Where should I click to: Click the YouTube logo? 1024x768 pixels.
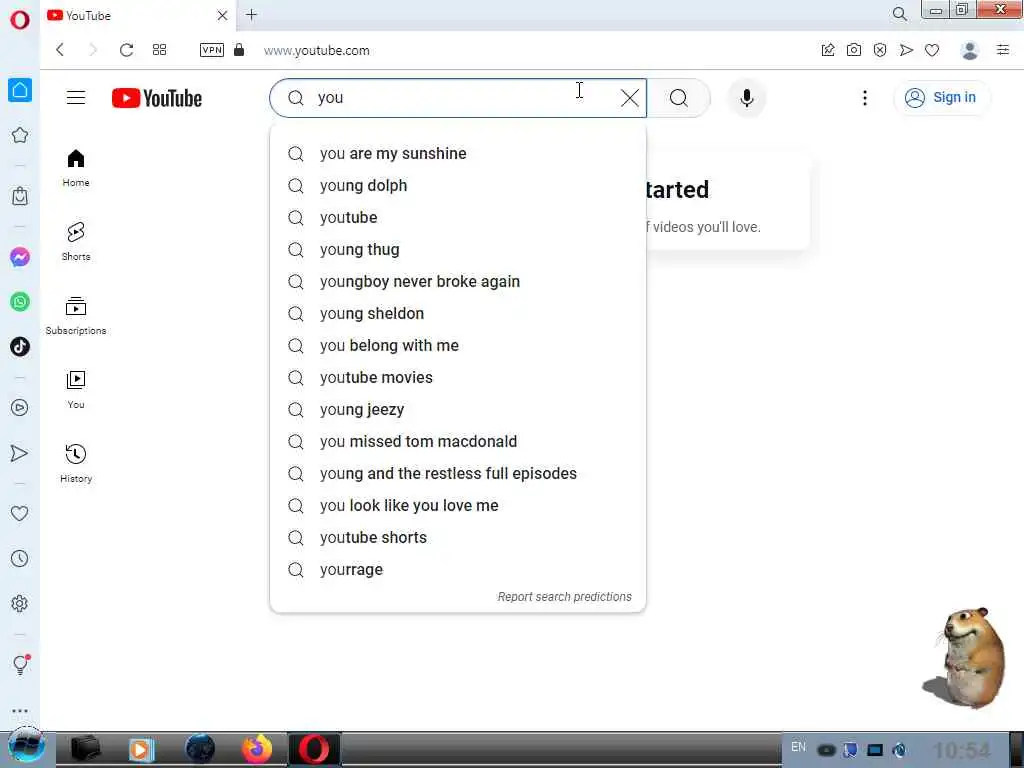(157, 98)
